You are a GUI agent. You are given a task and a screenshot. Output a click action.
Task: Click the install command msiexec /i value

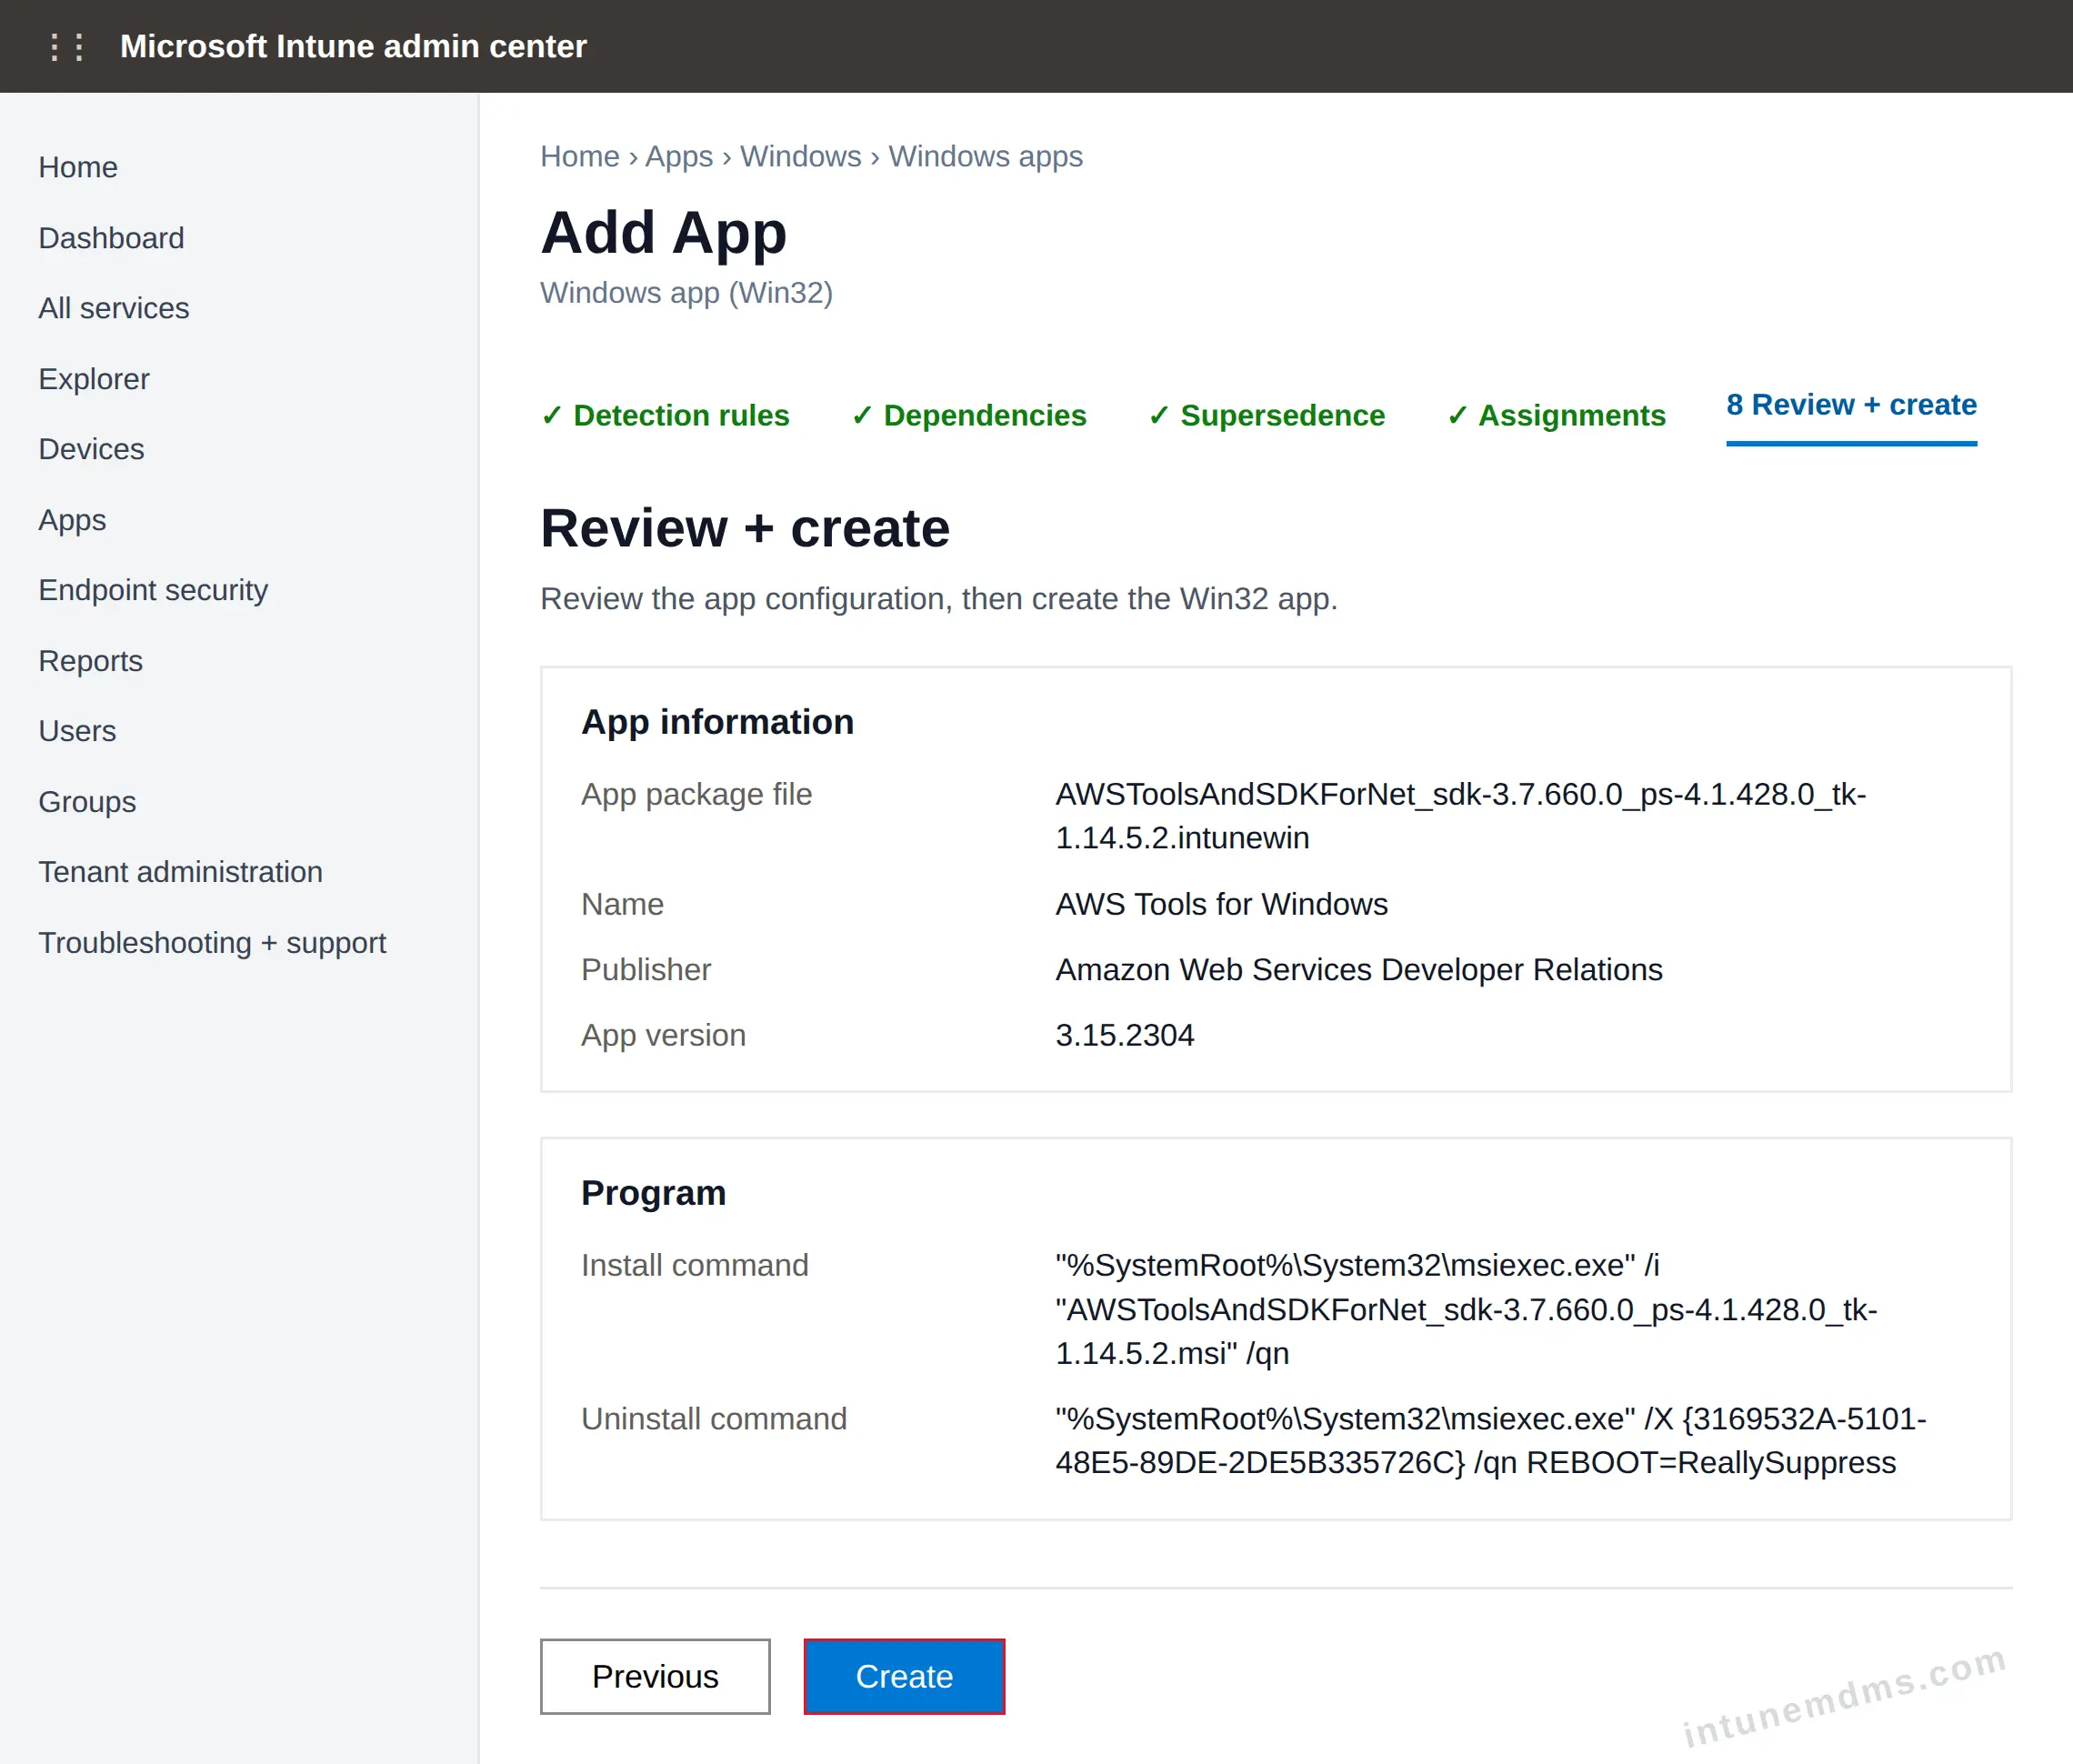click(1466, 1309)
